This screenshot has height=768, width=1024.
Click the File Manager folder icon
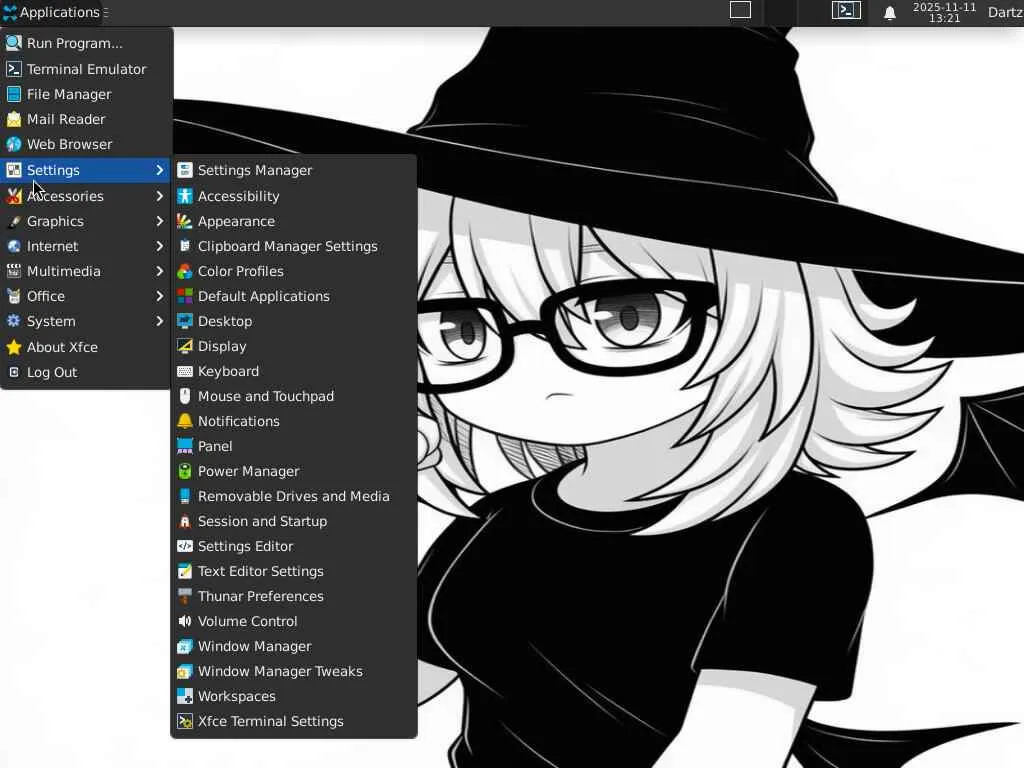(x=14, y=94)
